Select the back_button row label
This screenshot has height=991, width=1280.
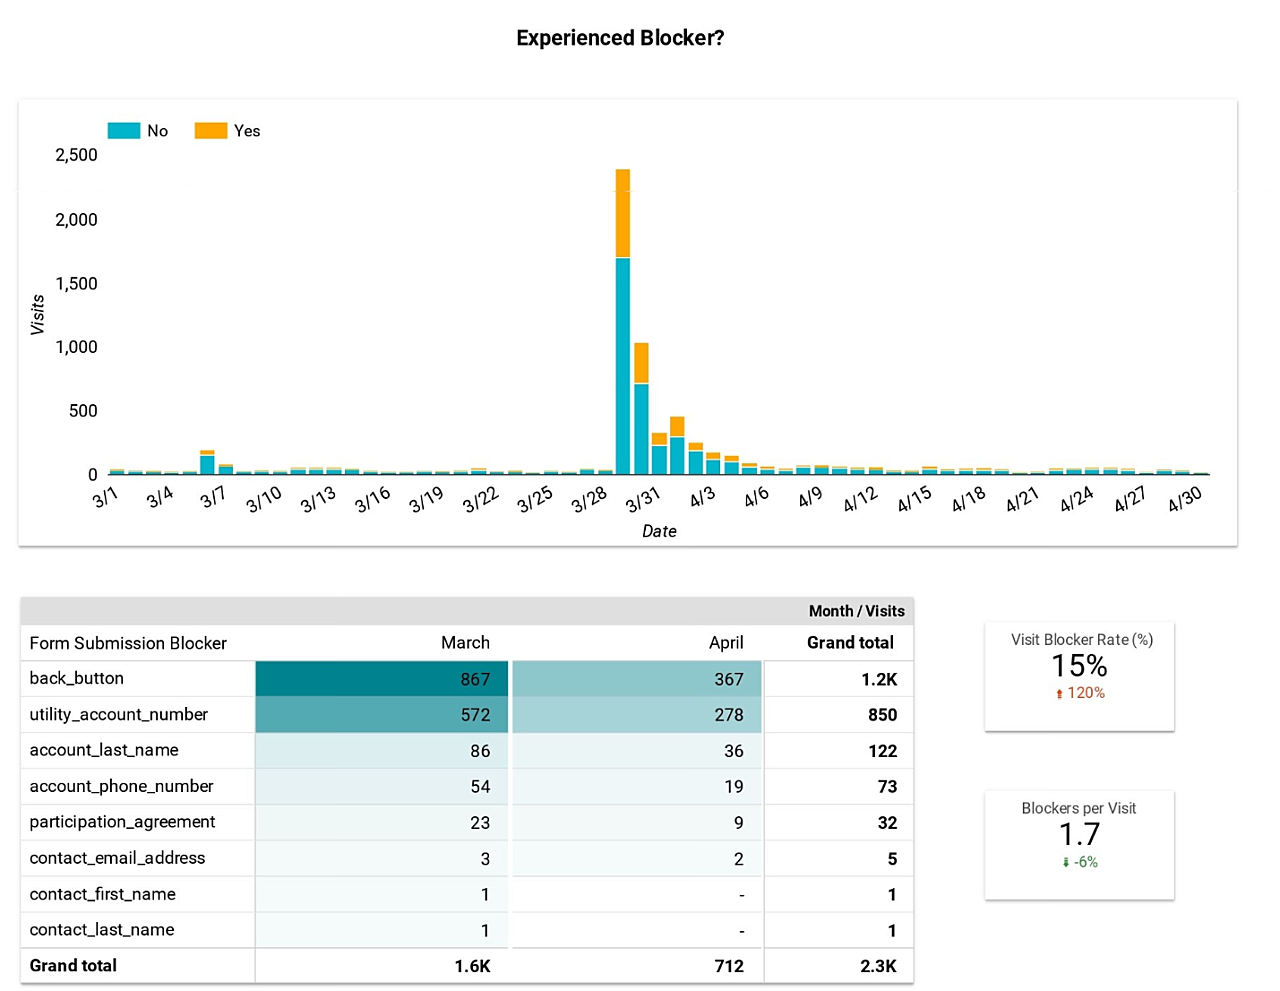tap(77, 678)
